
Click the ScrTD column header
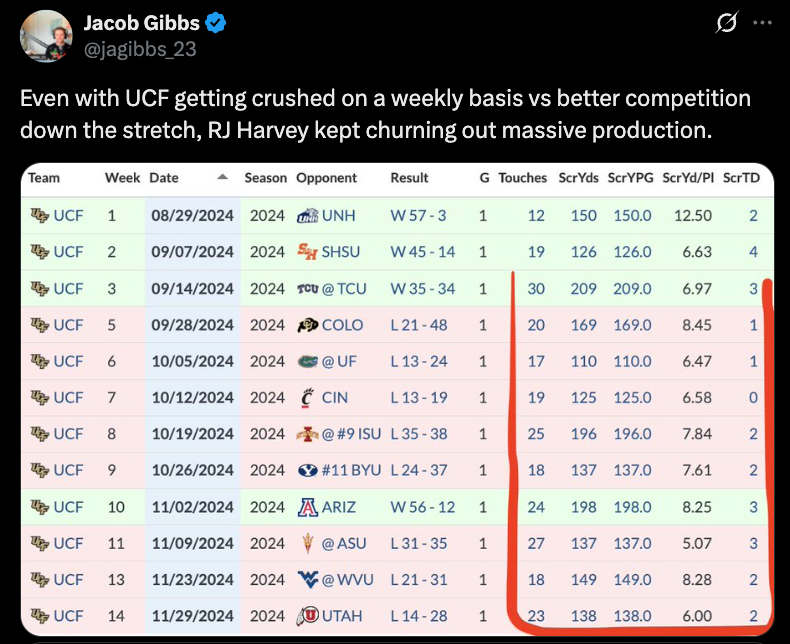[741, 178]
